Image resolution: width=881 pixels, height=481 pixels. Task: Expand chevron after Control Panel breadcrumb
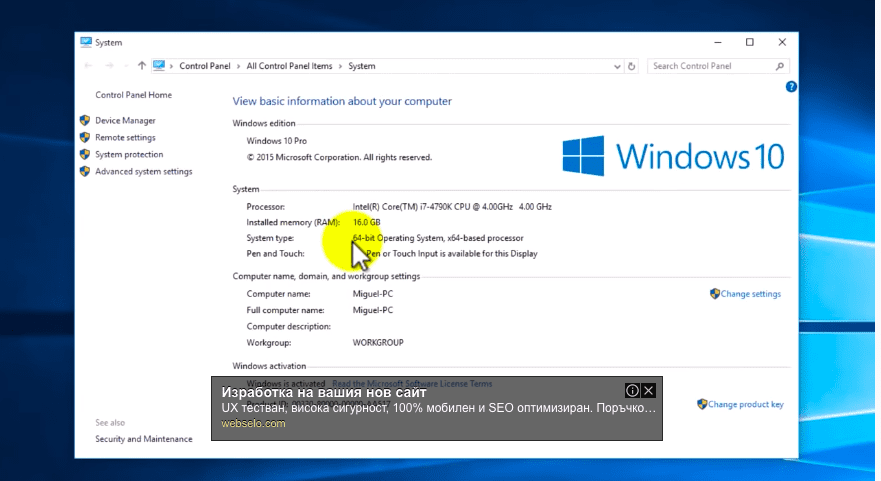(238, 66)
